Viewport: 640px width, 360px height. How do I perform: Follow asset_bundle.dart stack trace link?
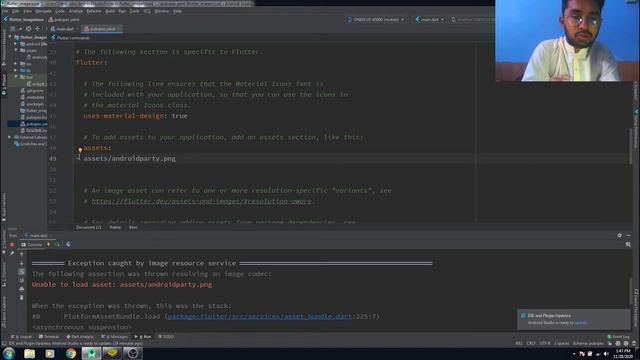260,316
